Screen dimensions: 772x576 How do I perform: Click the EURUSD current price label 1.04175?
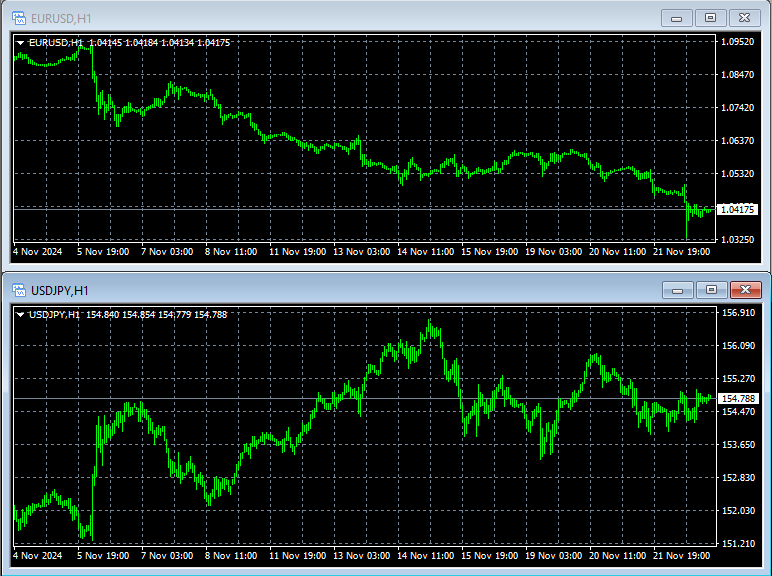tap(737, 210)
